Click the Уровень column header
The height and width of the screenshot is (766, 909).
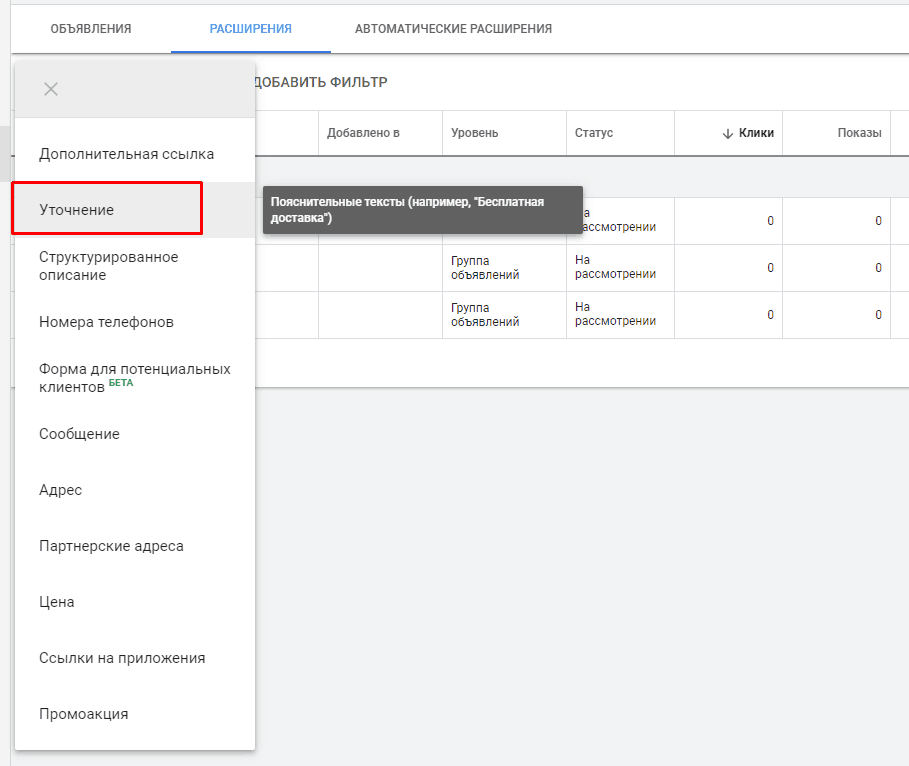pyautogui.click(x=473, y=133)
